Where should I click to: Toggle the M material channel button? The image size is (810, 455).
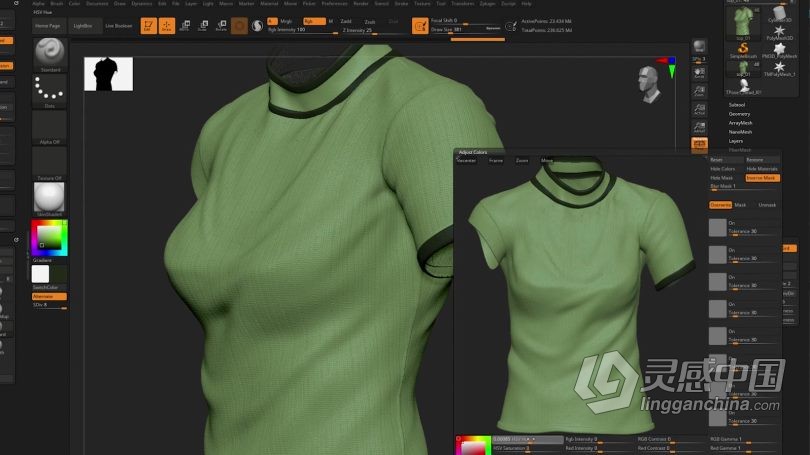(x=331, y=21)
